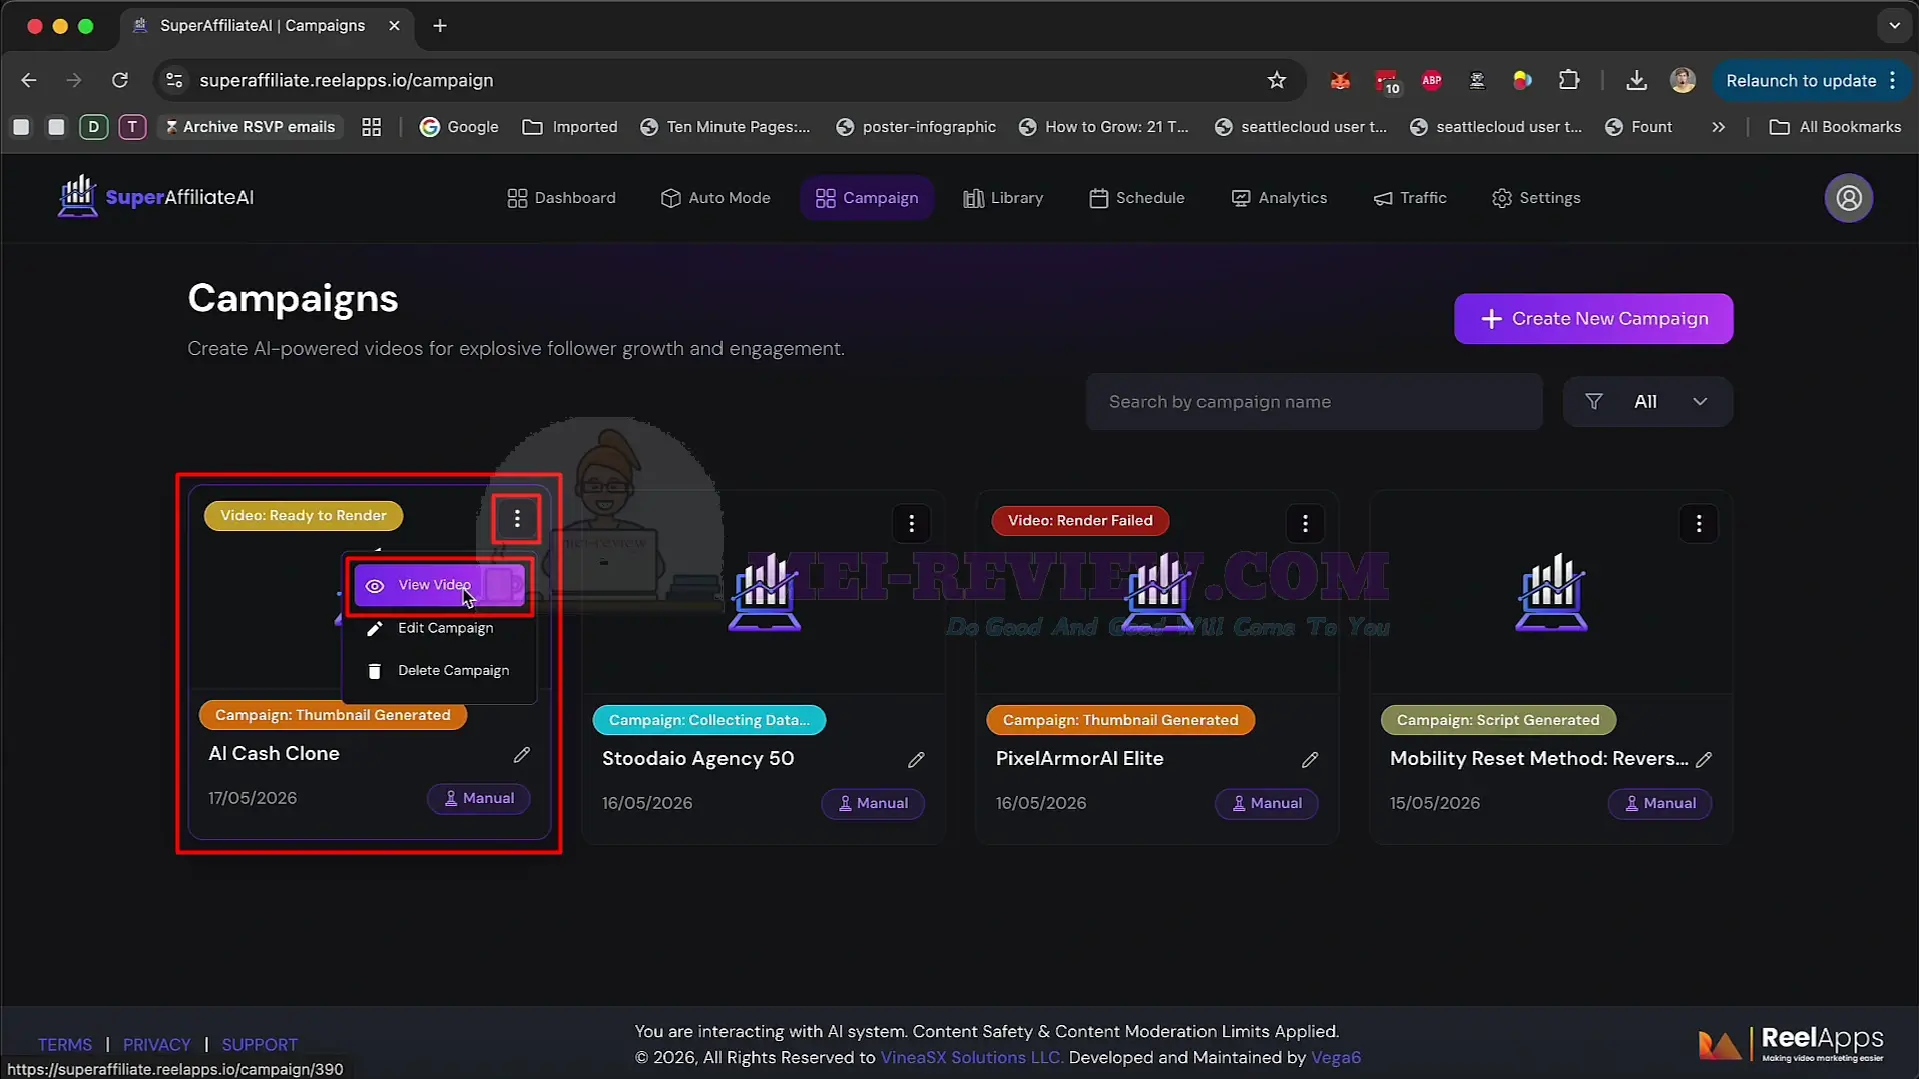Open a new browser tab
This screenshot has width=1919, height=1079.
pyautogui.click(x=440, y=26)
